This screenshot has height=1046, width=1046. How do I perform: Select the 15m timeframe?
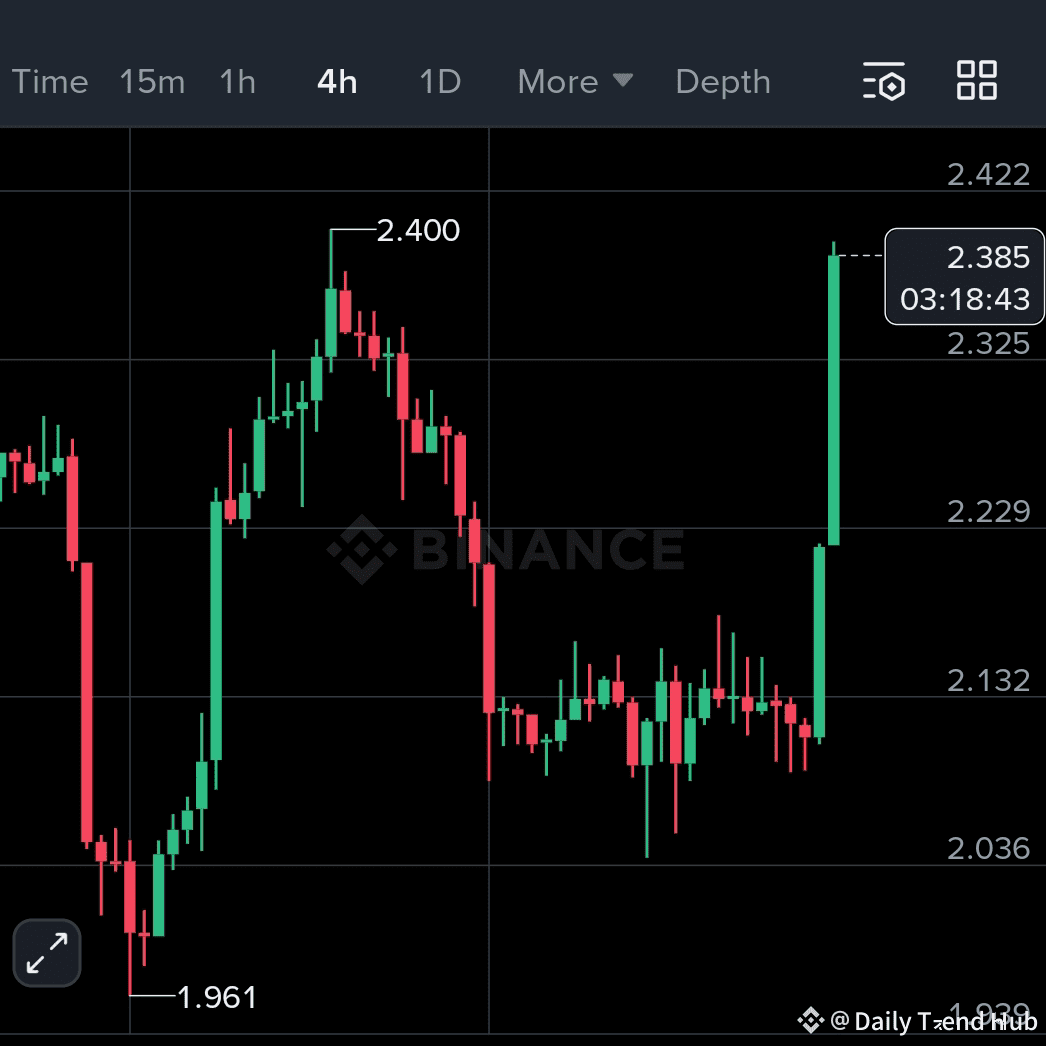point(152,81)
